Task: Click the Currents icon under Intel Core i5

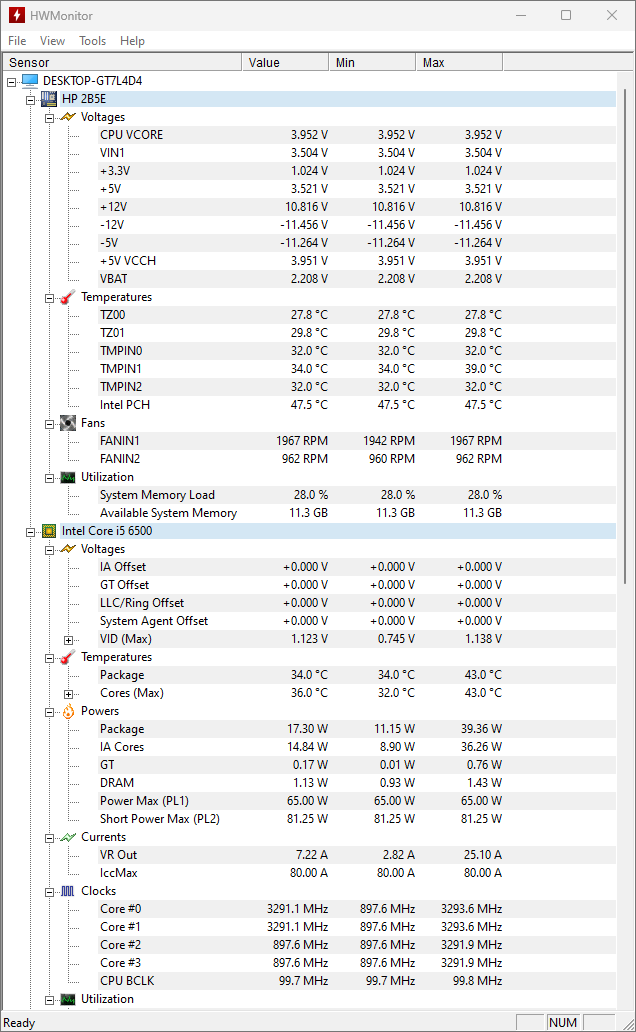Action: pyautogui.click(x=67, y=837)
